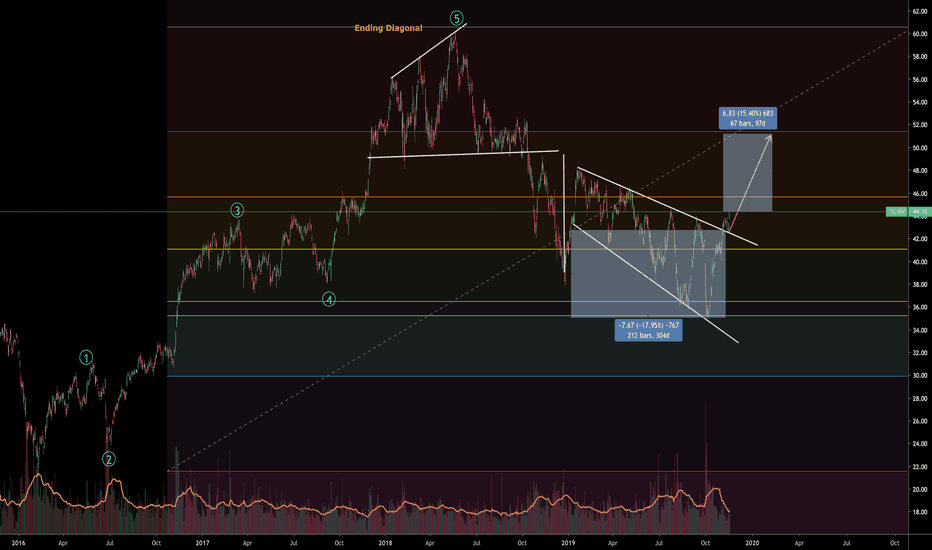Click the 52.00 price axis label
This screenshot has height=550, width=932.
tap(920, 125)
